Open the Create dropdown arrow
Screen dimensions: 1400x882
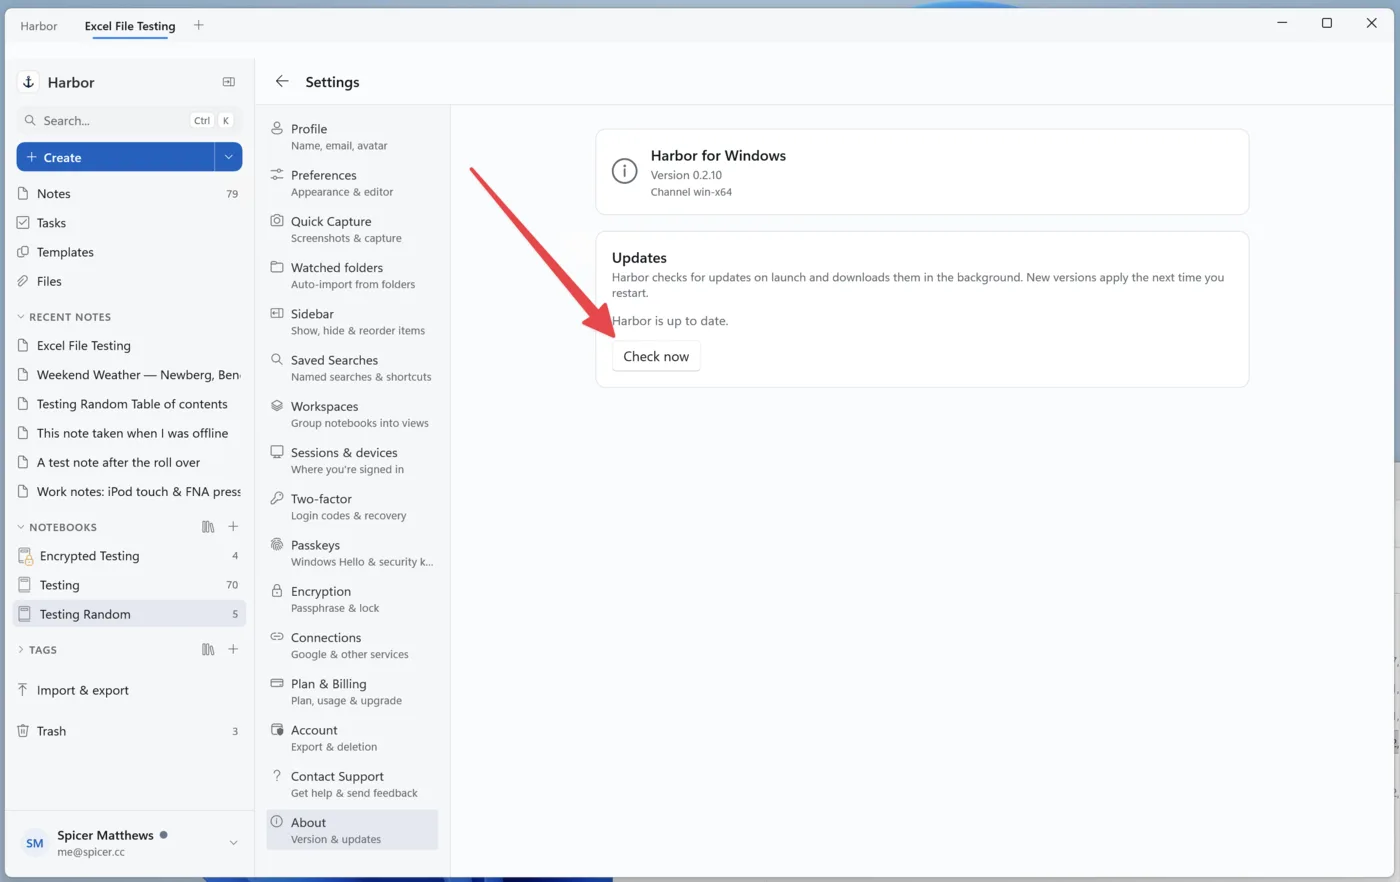228,157
